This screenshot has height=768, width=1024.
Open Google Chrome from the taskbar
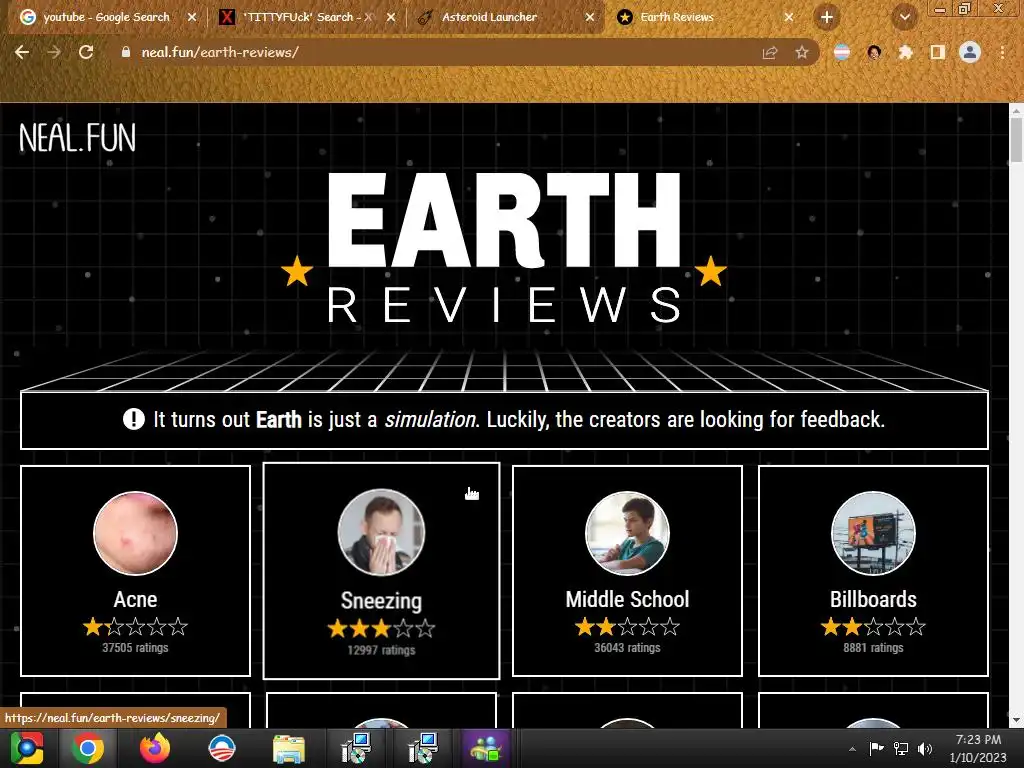[88, 748]
